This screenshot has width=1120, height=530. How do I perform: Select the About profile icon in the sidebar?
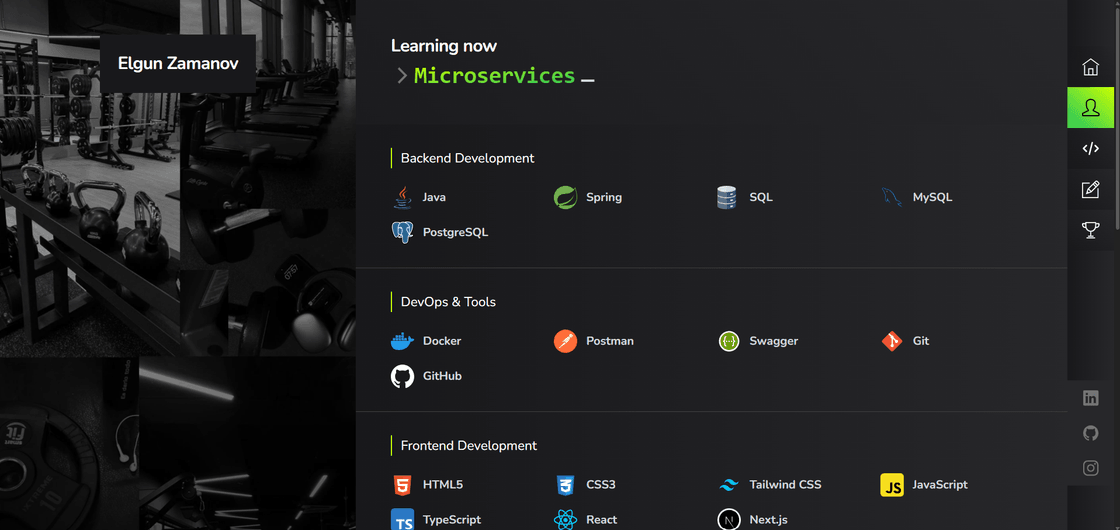click(1090, 108)
